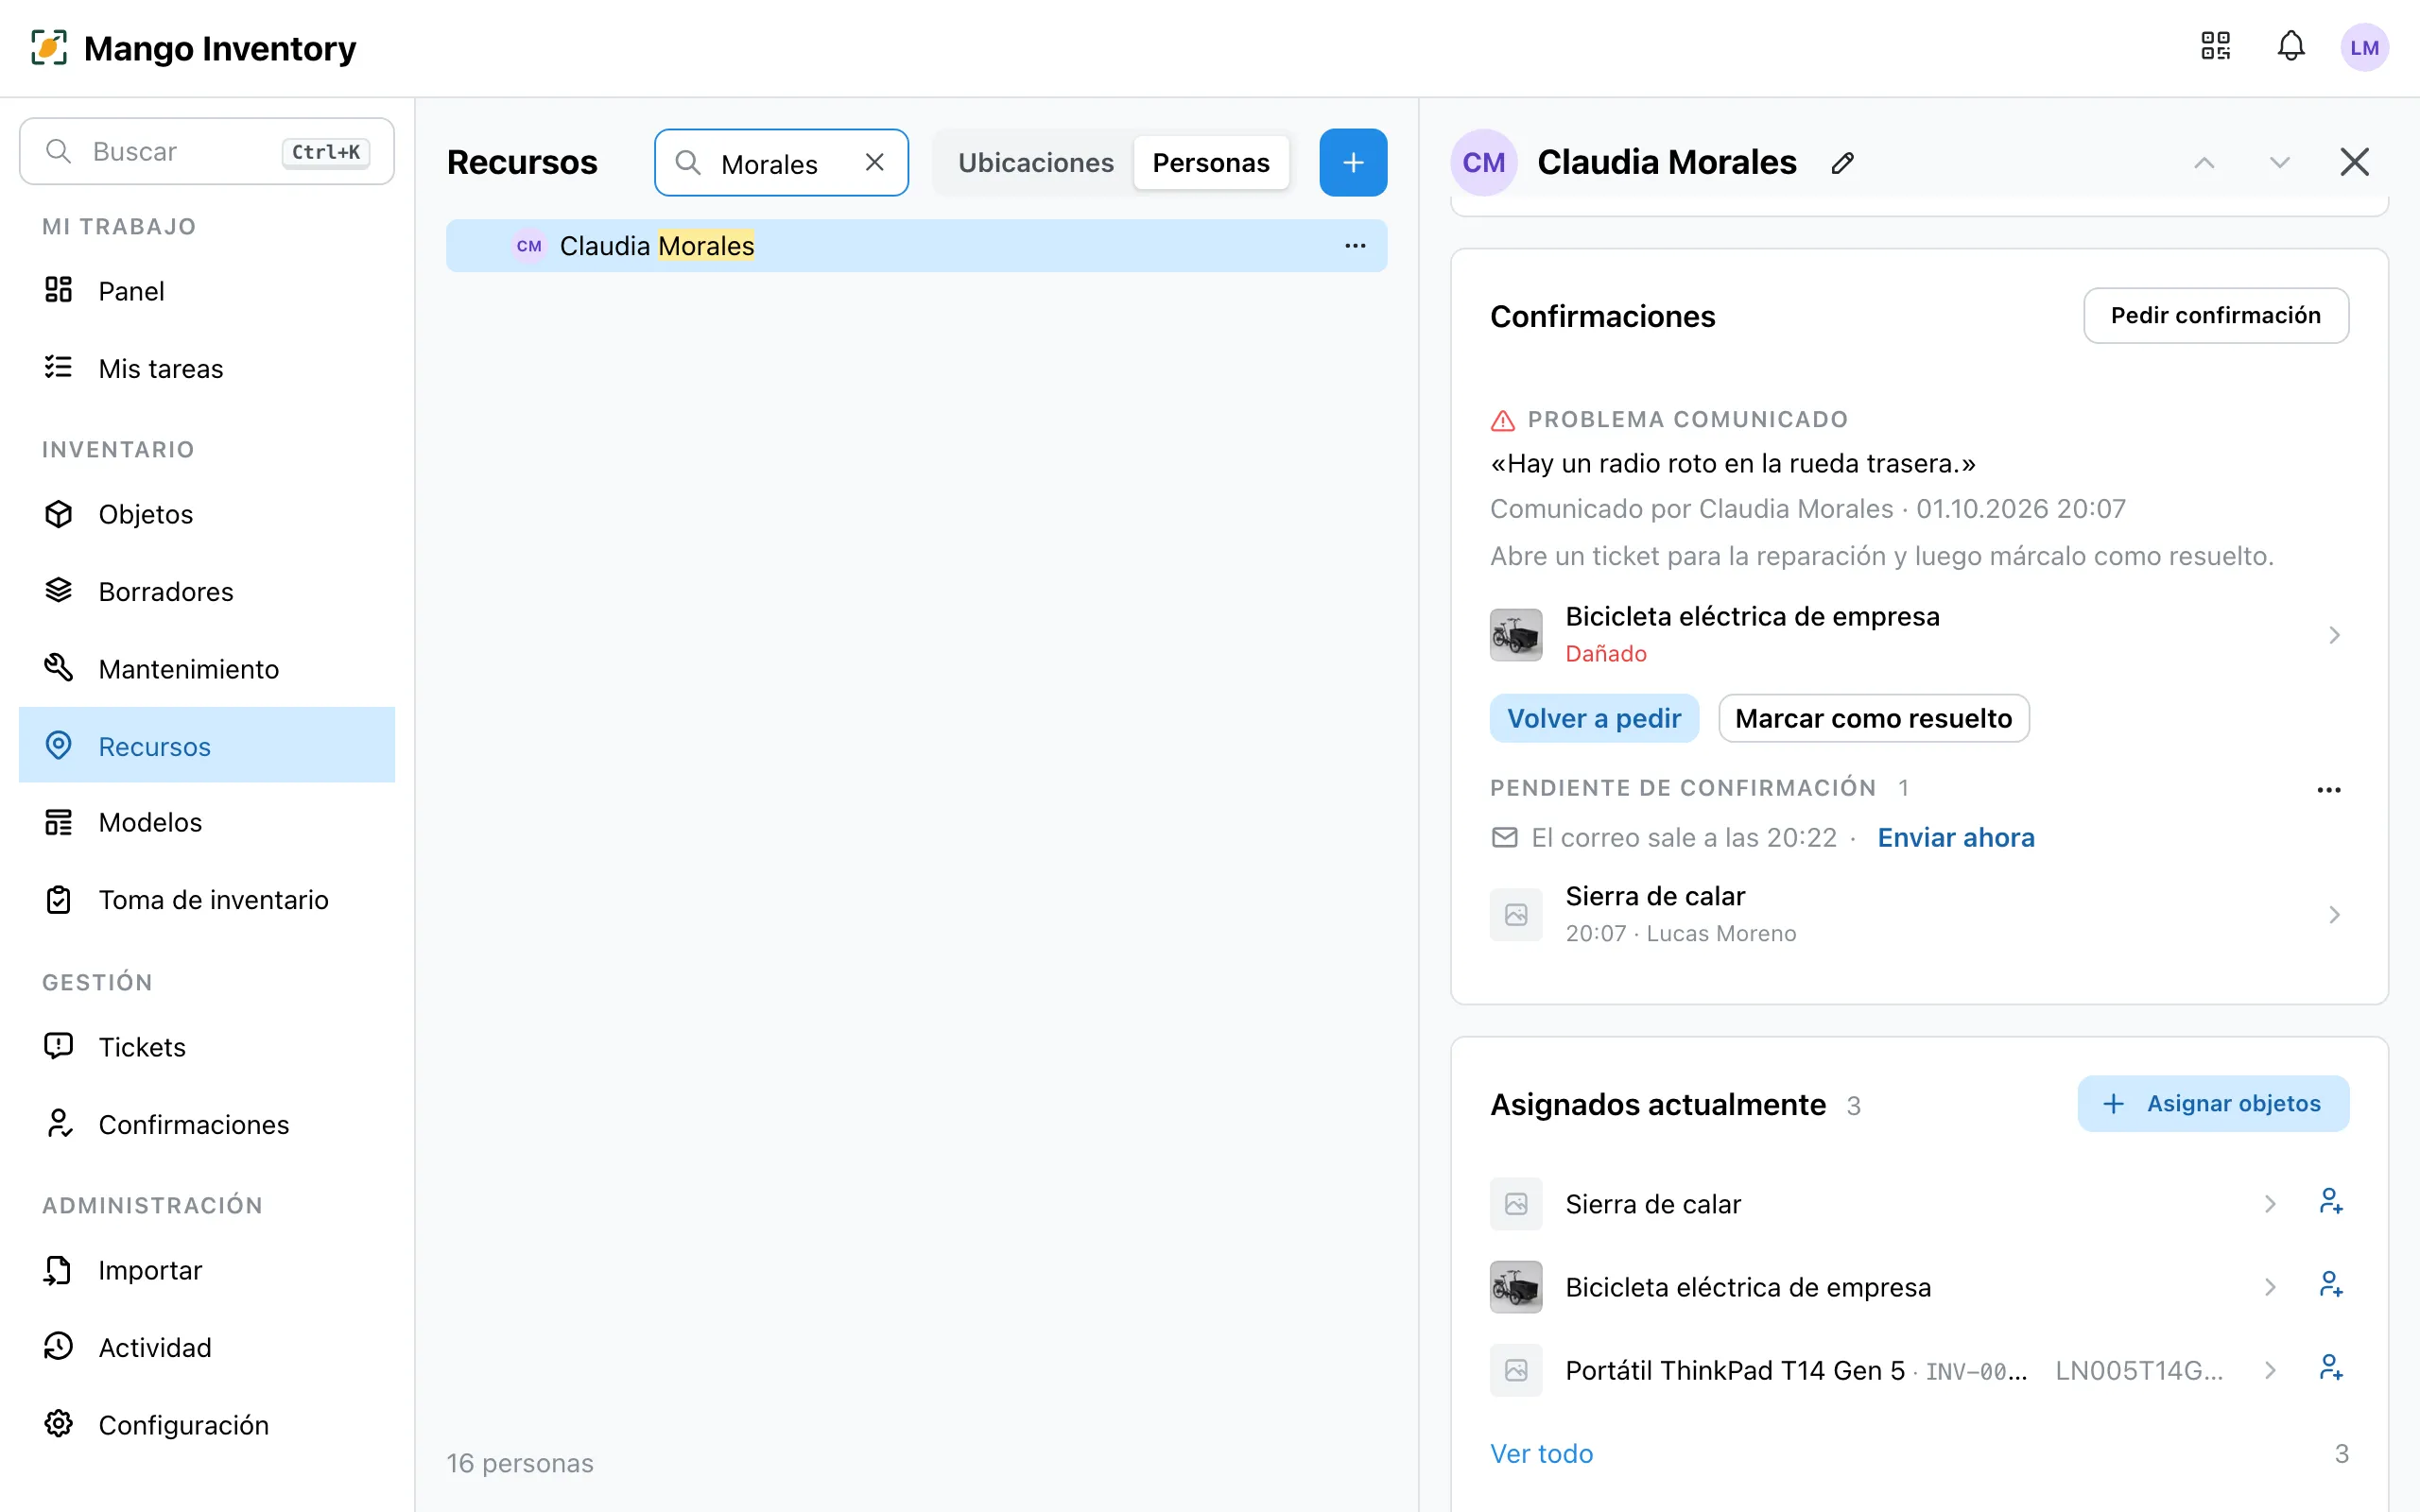Viewport: 2420px width, 1512px height.
Task: Open Portátil ThinkPad T14 chevron
Action: (x=2270, y=1370)
